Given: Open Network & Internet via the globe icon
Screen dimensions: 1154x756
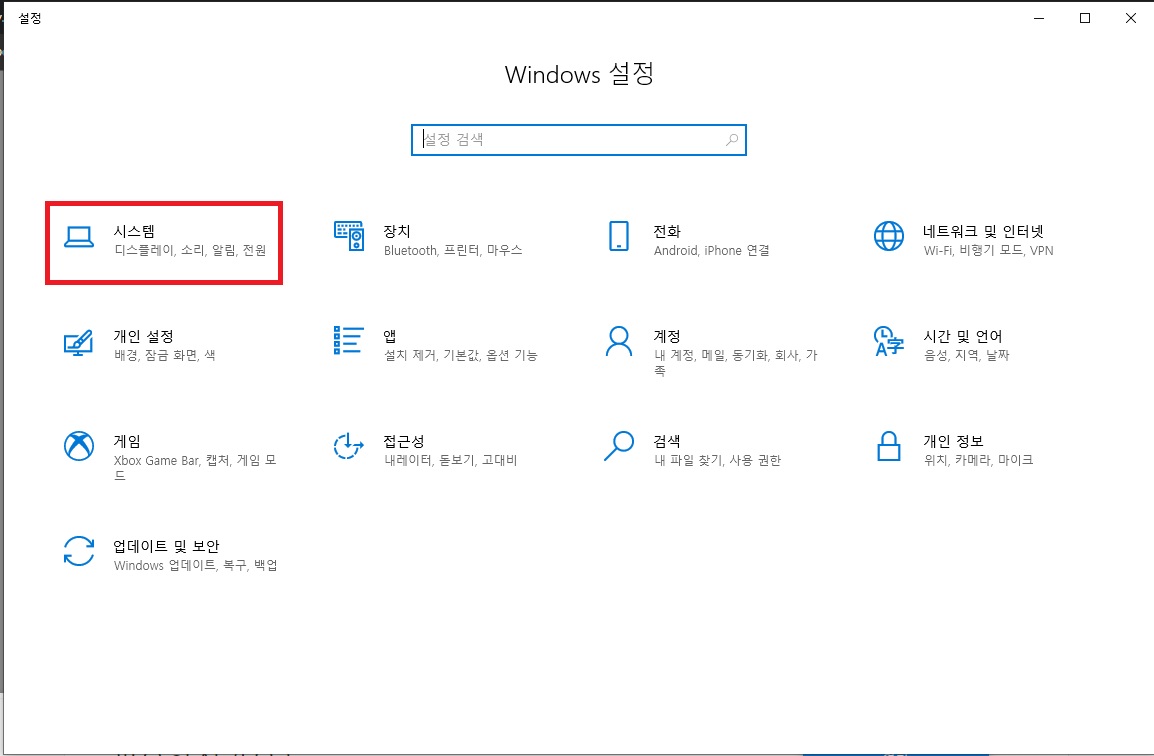Looking at the screenshot, I should [x=888, y=236].
